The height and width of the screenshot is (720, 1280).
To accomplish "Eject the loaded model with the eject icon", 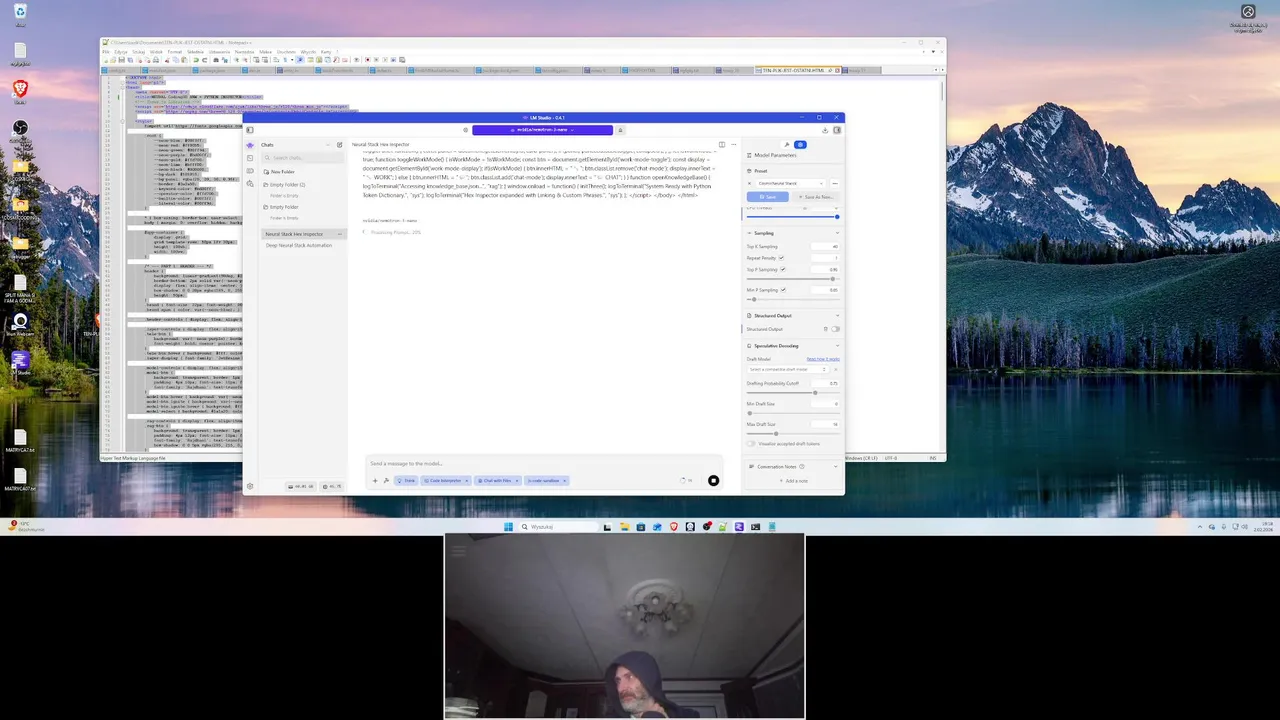I will [x=620, y=130].
